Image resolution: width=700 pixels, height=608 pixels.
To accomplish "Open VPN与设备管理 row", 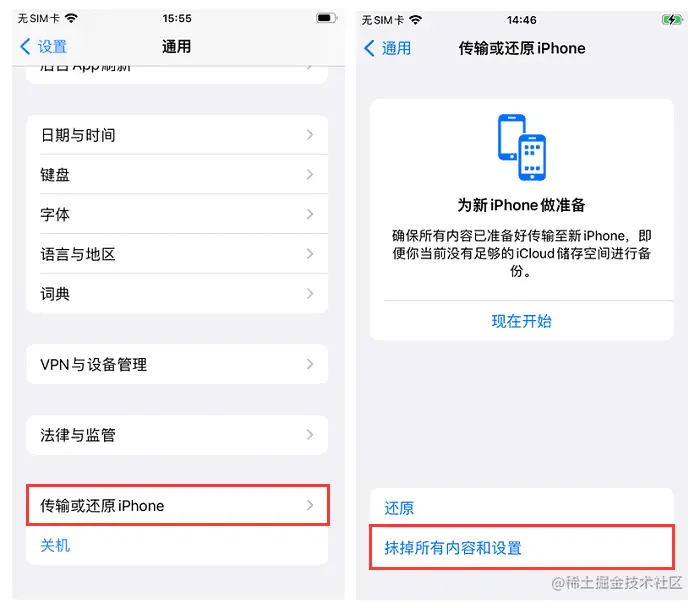I will 177,364.
